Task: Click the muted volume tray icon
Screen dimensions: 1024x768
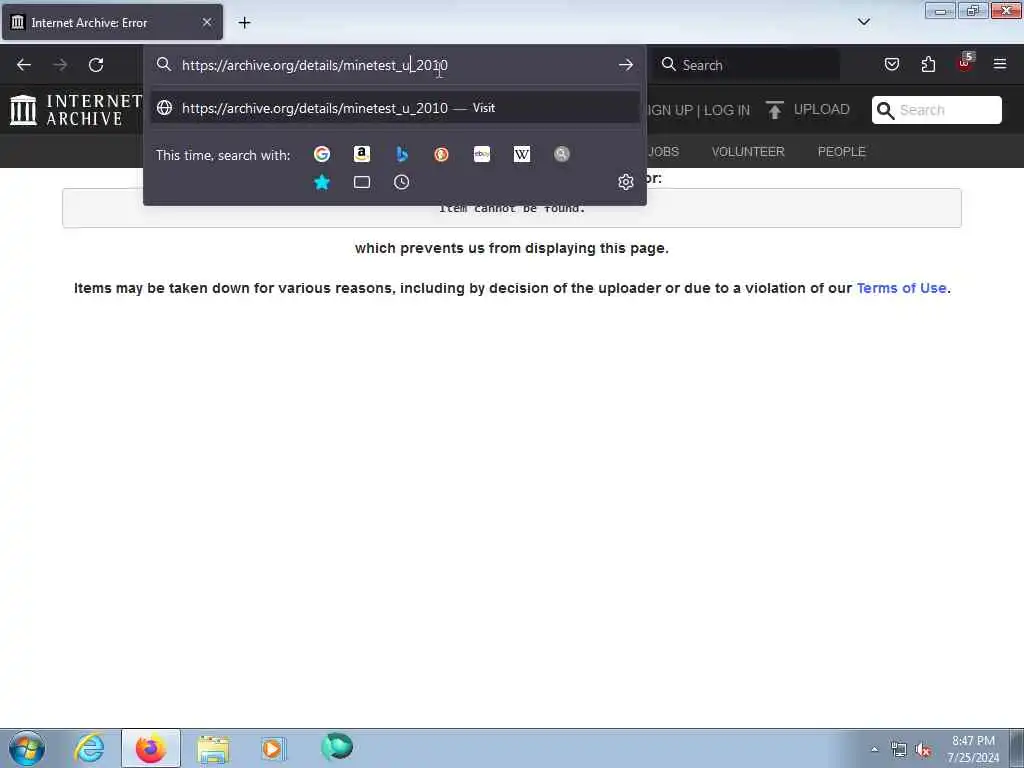Action: (923, 750)
